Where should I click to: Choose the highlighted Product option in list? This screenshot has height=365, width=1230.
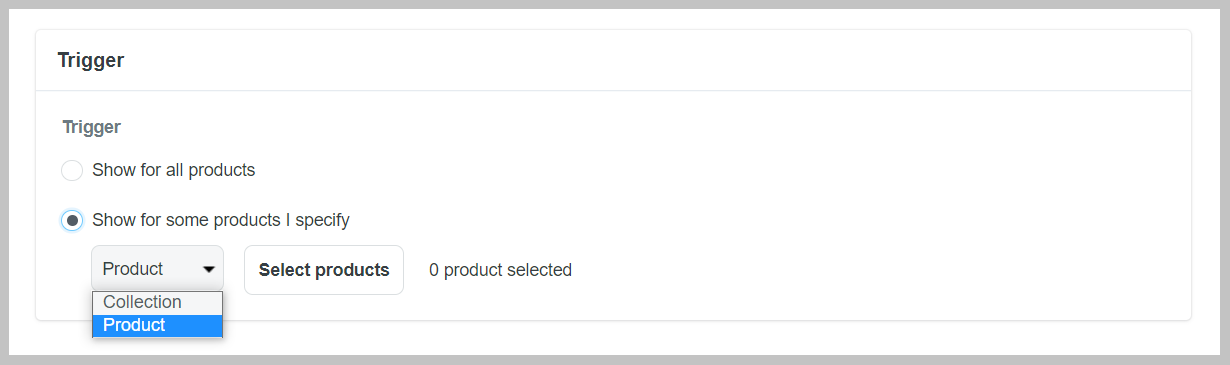pyautogui.click(x=157, y=326)
